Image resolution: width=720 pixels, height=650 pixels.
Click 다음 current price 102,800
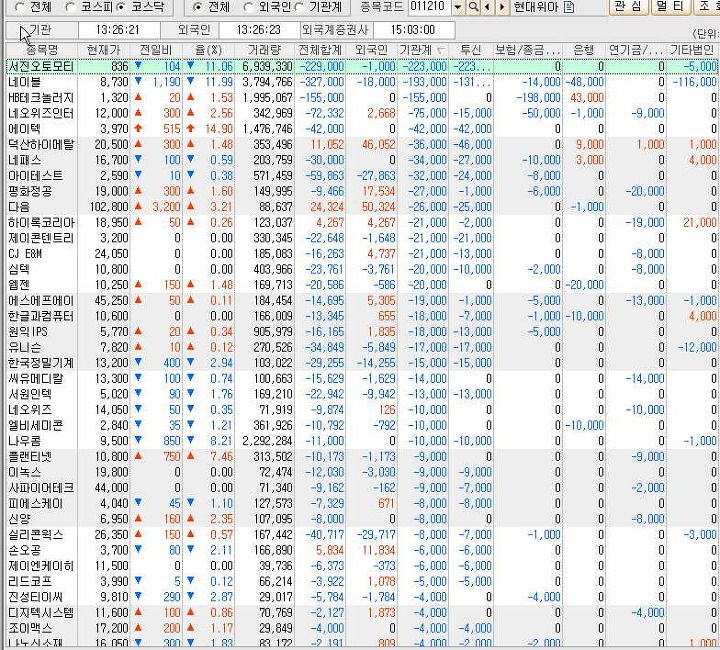pos(109,207)
